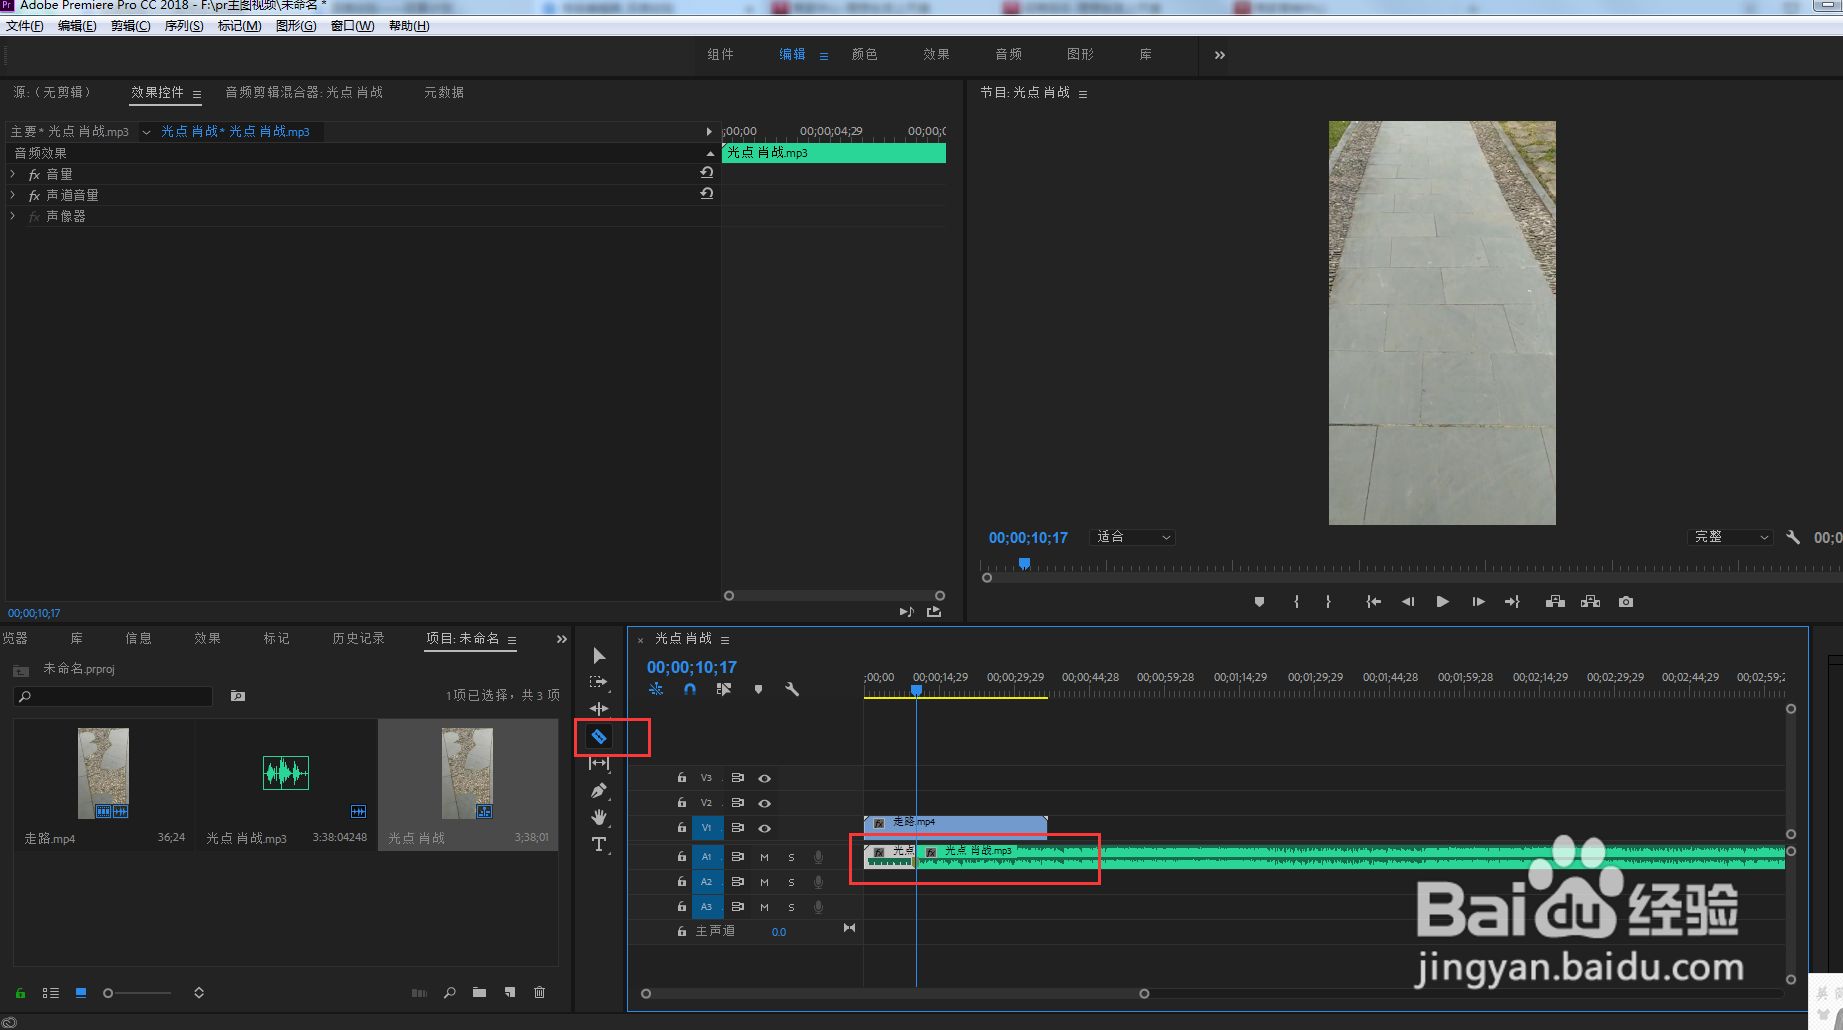1843x1030 pixels.
Task: Hide video track V2
Action: [765, 803]
